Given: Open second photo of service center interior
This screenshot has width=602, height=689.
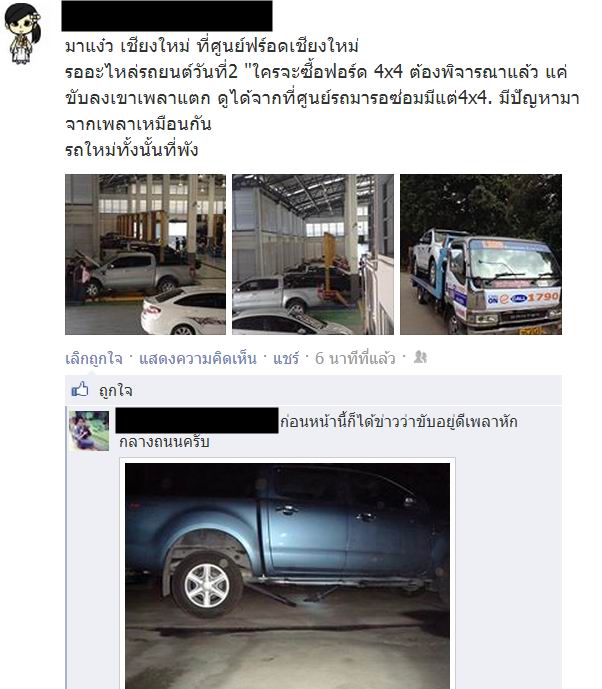Looking at the screenshot, I should 313,254.
